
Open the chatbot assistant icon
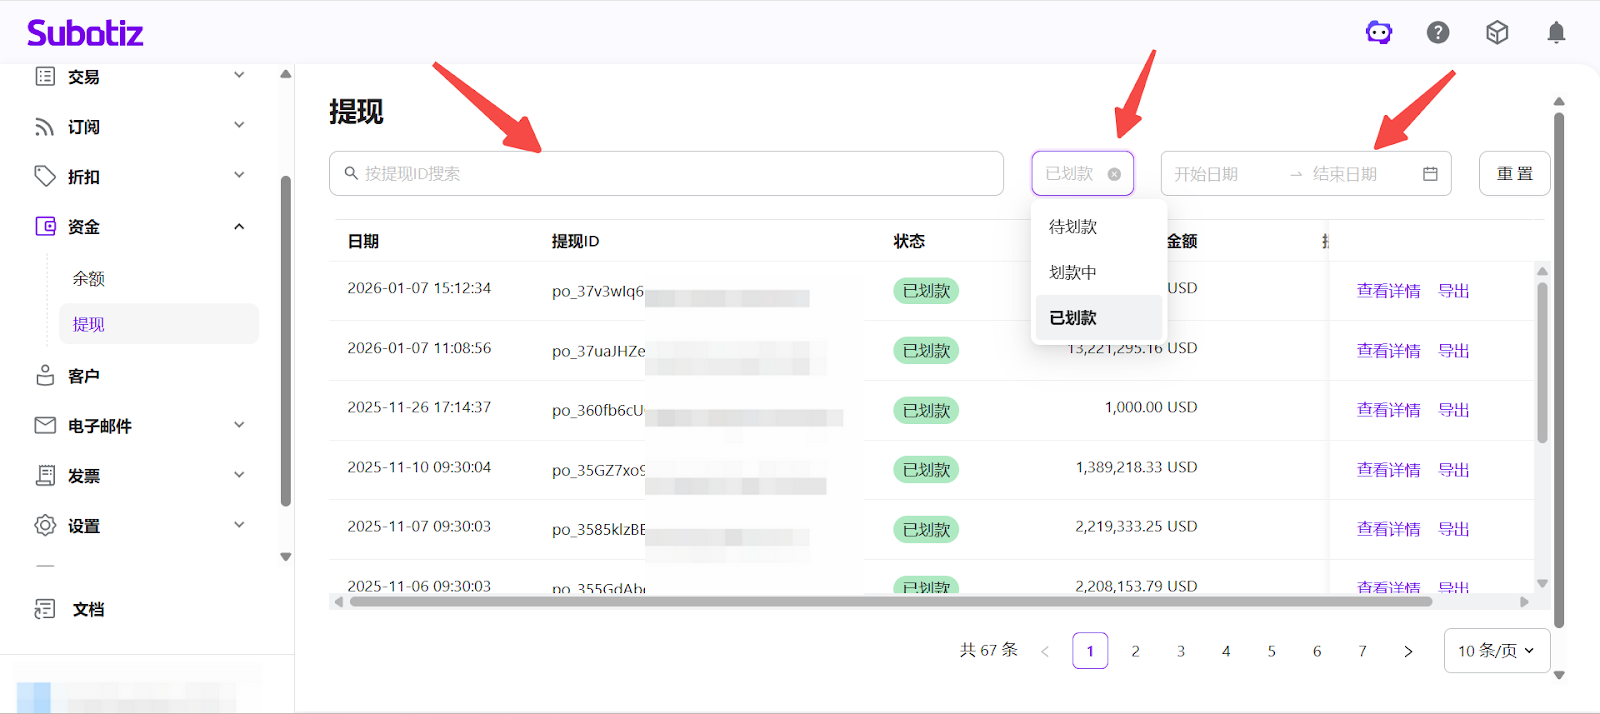pos(1379,33)
